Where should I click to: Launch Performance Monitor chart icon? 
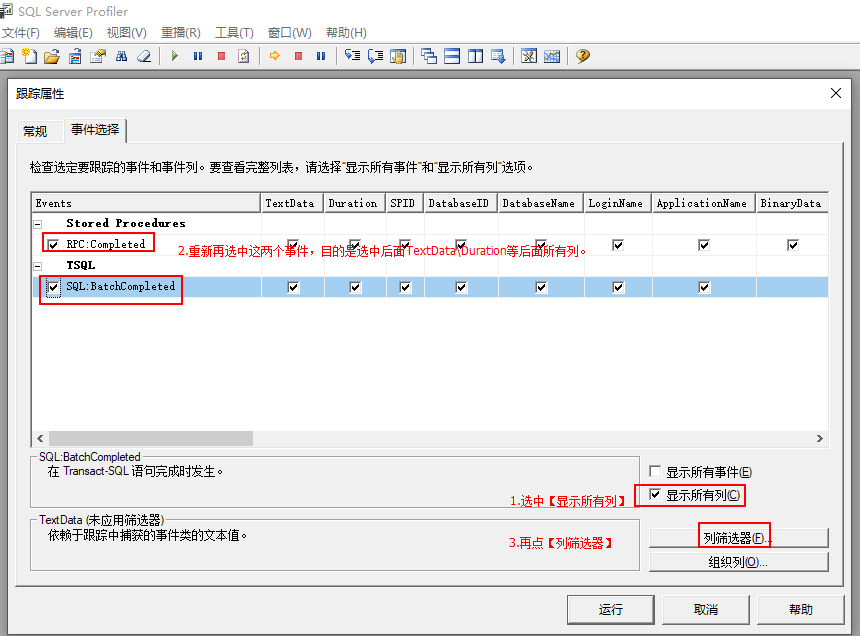(x=552, y=56)
